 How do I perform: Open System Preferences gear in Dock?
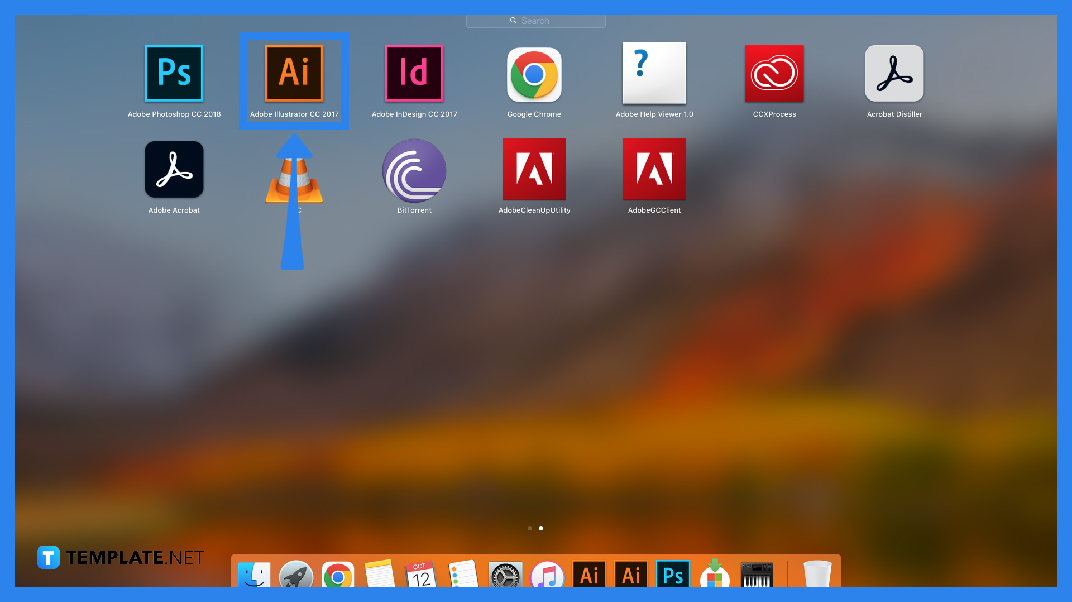[505, 575]
